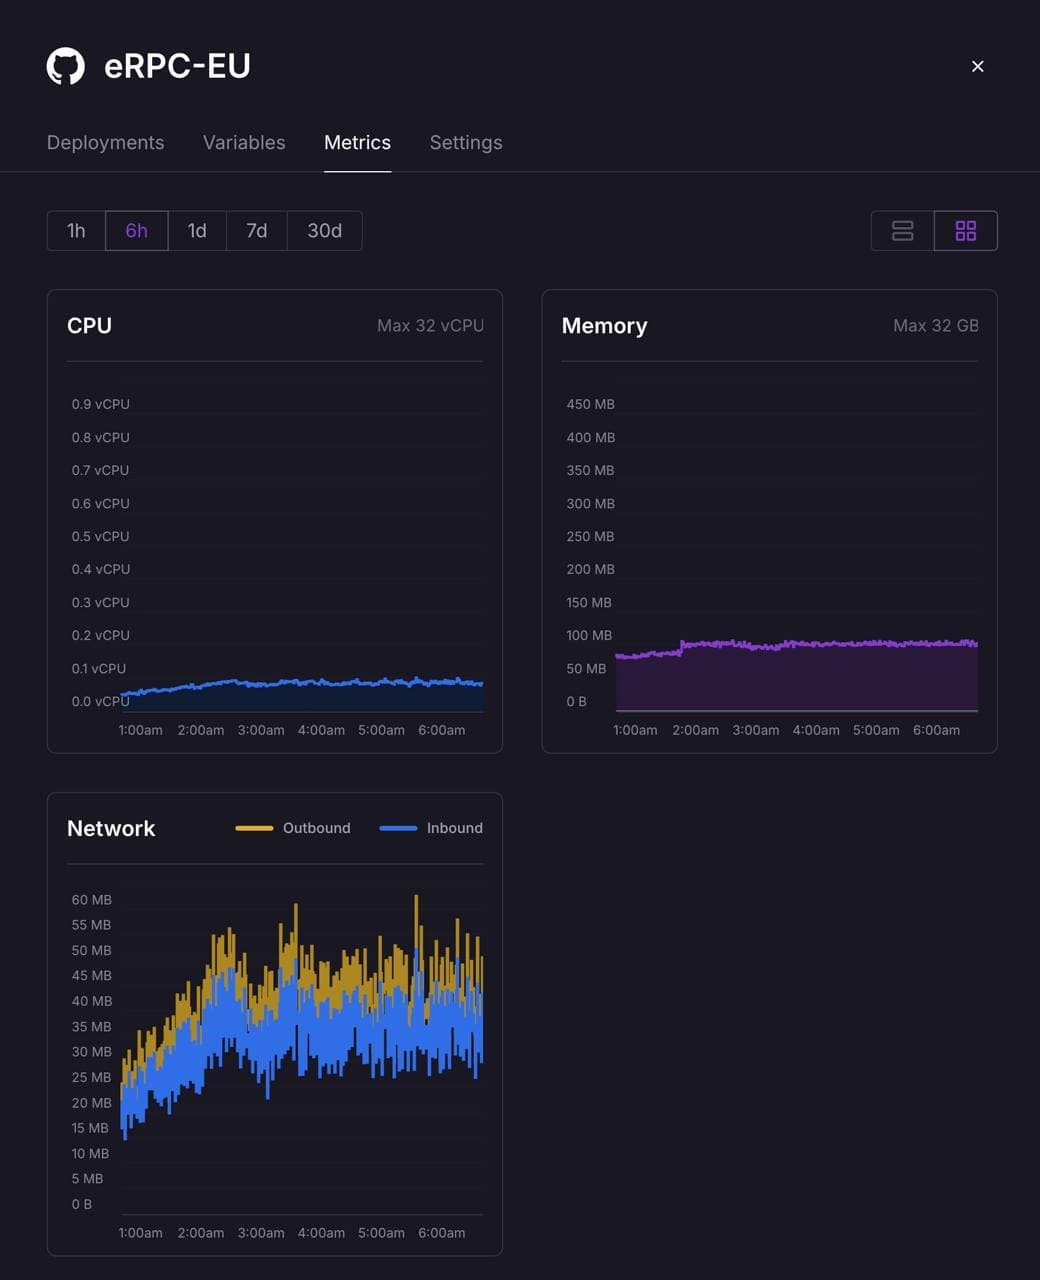The height and width of the screenshot is (1280, 1040).
Task: Click the Max 32 vCPU label
Action: [430, 326]
